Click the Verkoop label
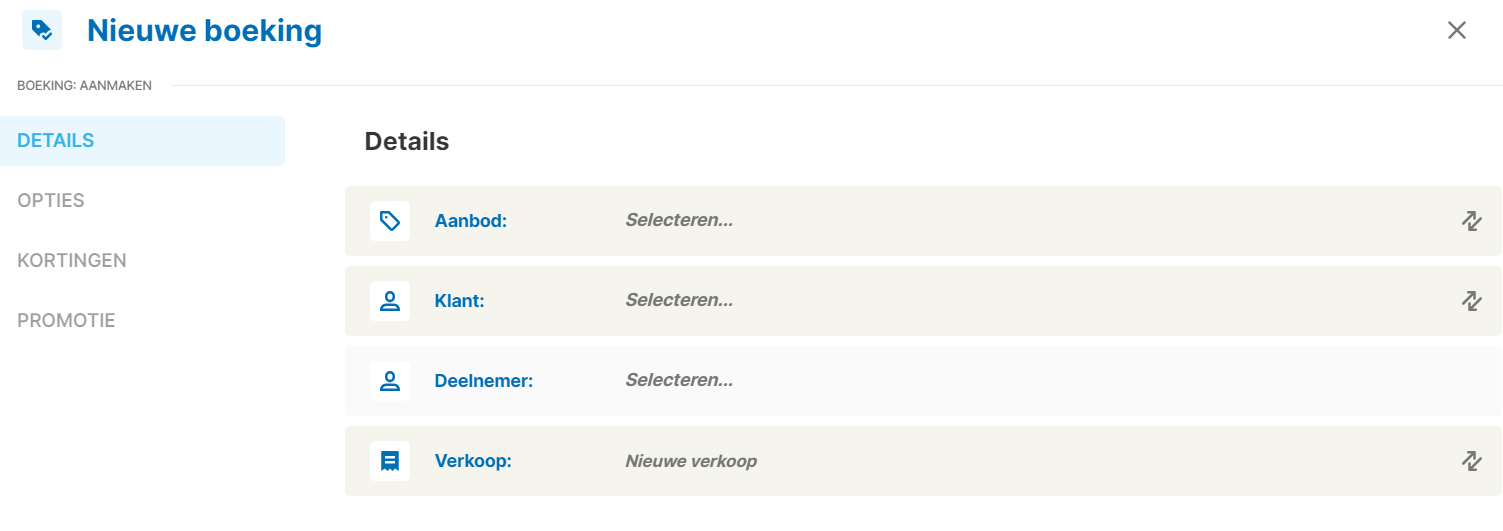Viewport: 1503px width, 531px height. (x=473, y=461)
